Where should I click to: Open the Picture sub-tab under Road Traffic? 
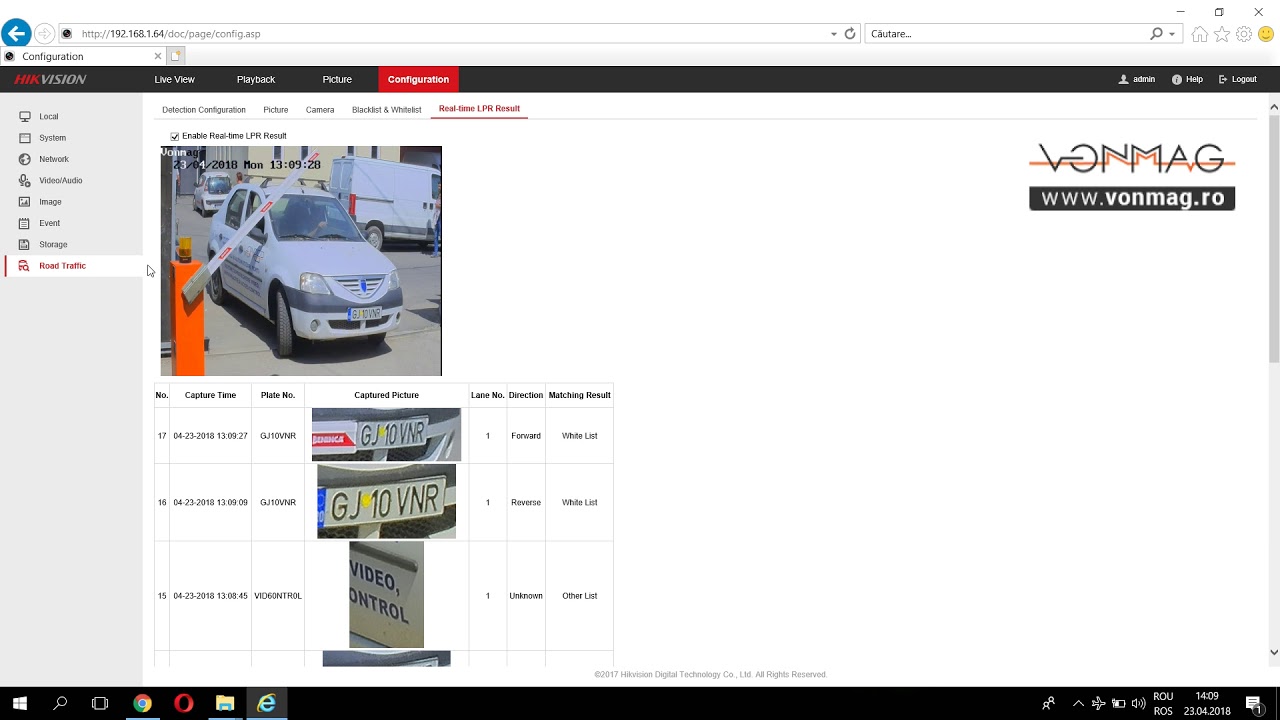point(276,110)
